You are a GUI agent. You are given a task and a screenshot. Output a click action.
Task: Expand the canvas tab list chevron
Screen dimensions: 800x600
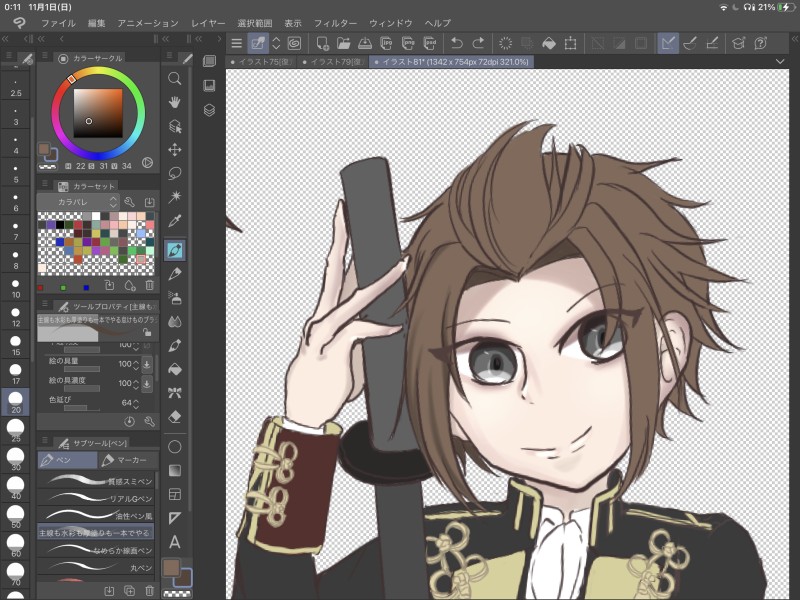780,62
